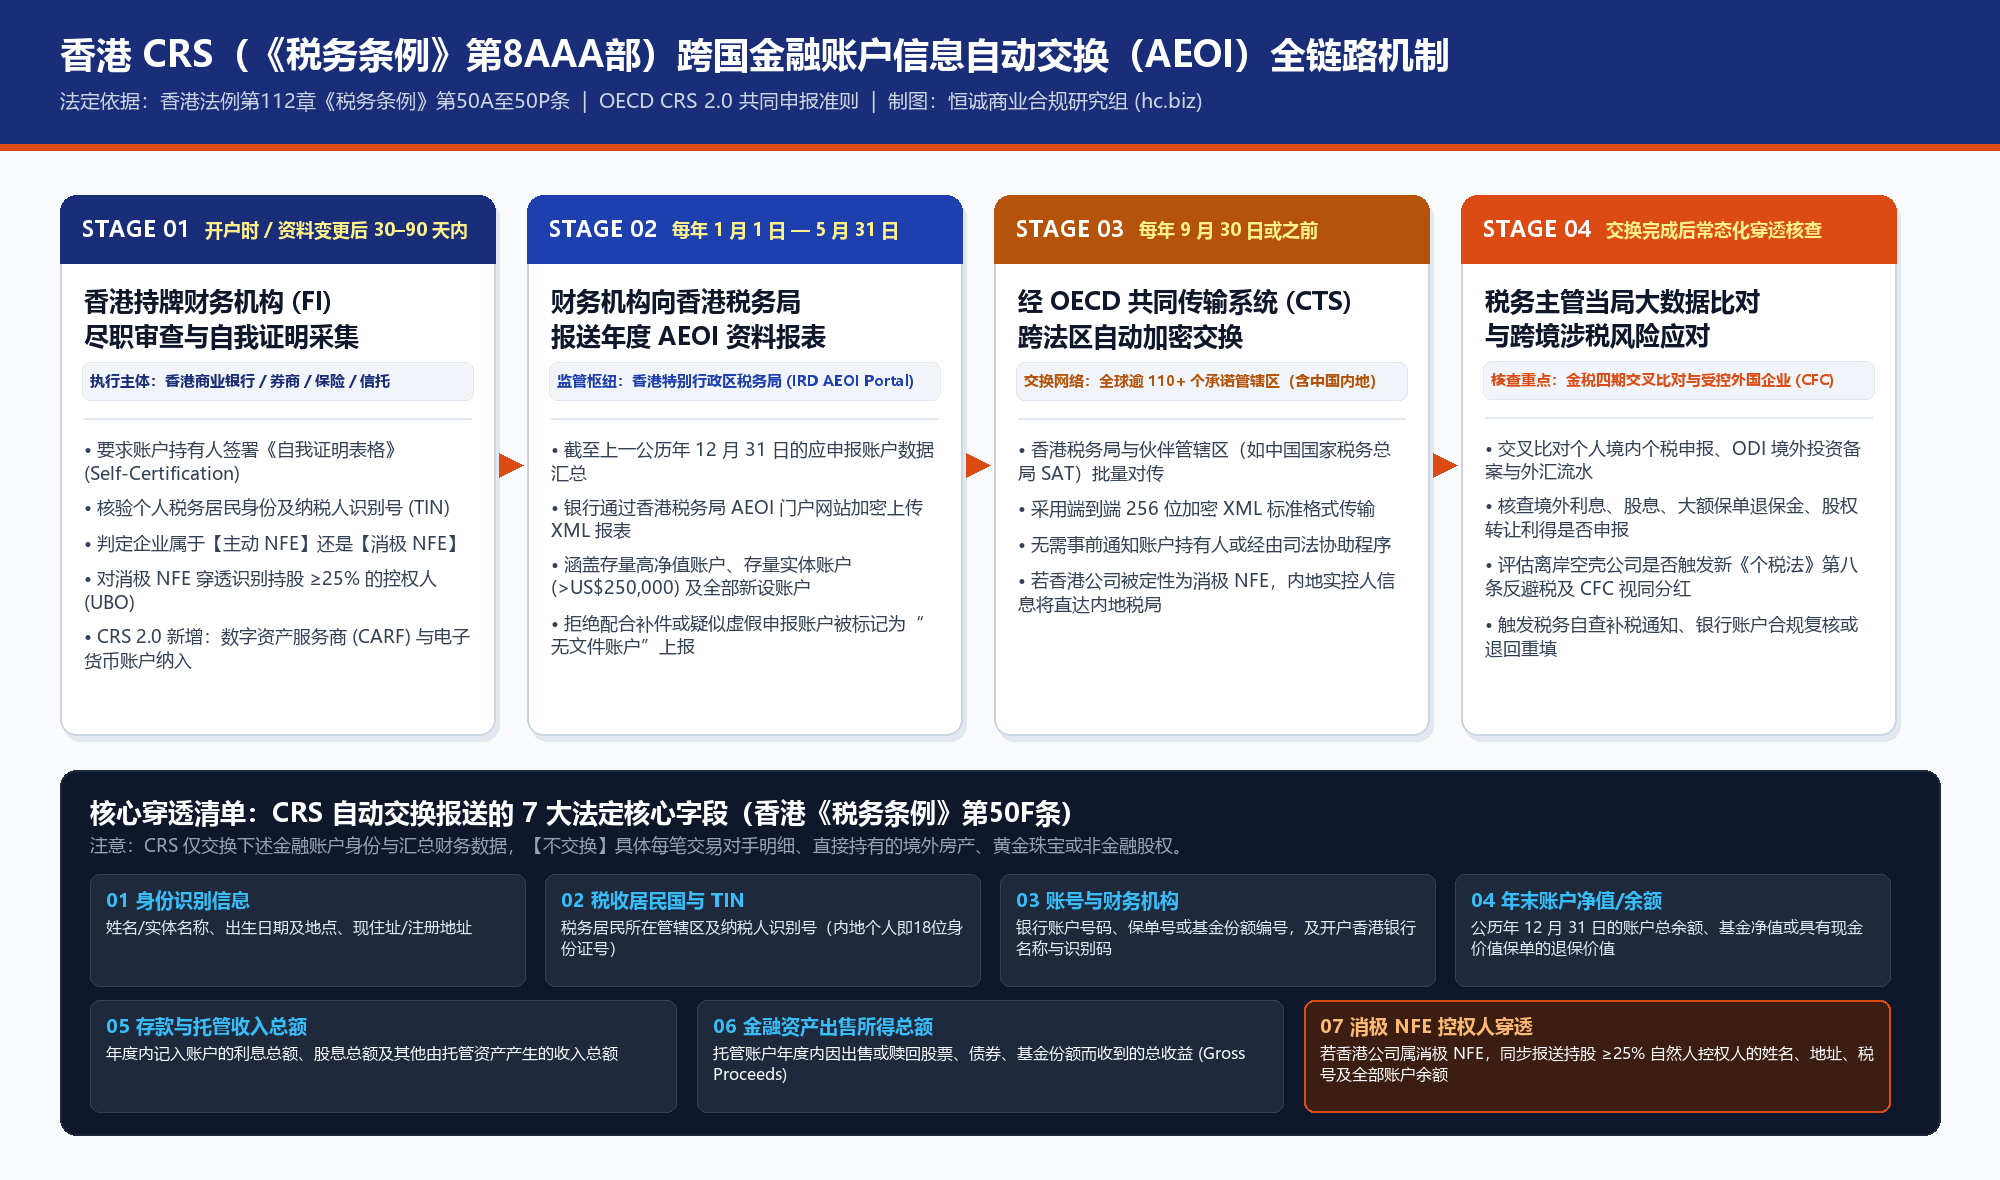Screen dimensions: 2000x1180
Task: Select the main title mentioning AEOI 全链路机制
Action: point(755,54)
